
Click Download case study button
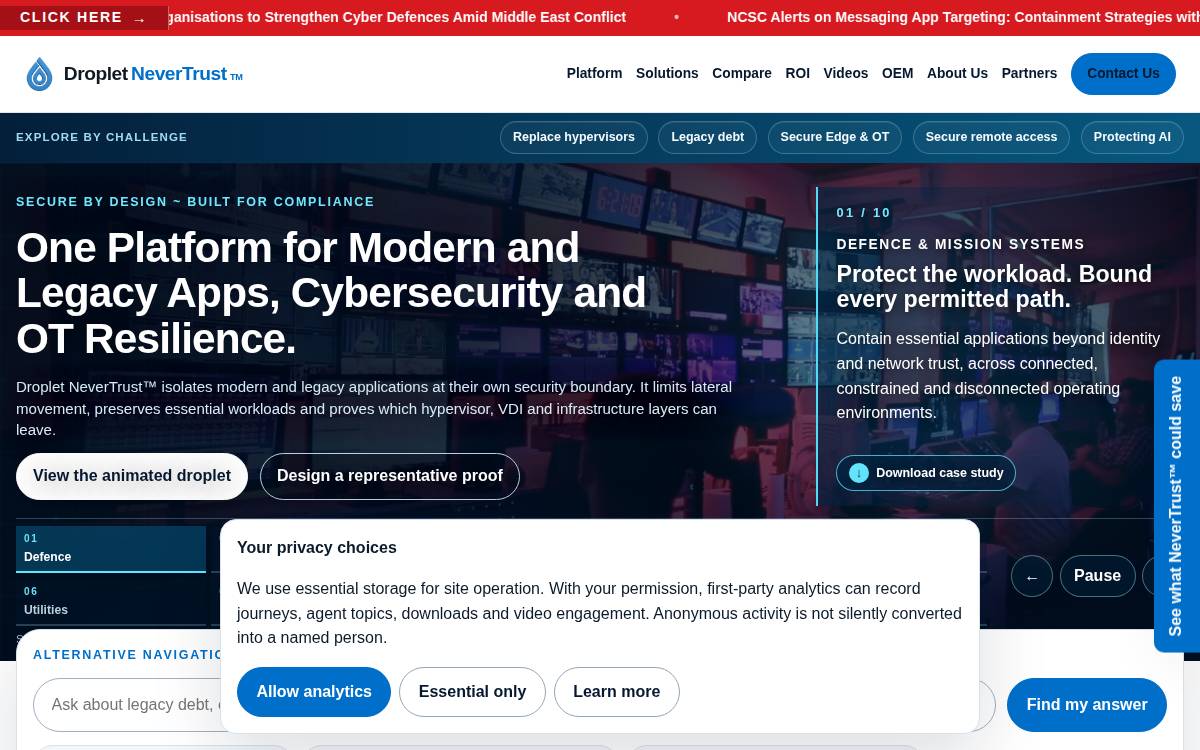(x=926, y=473)
